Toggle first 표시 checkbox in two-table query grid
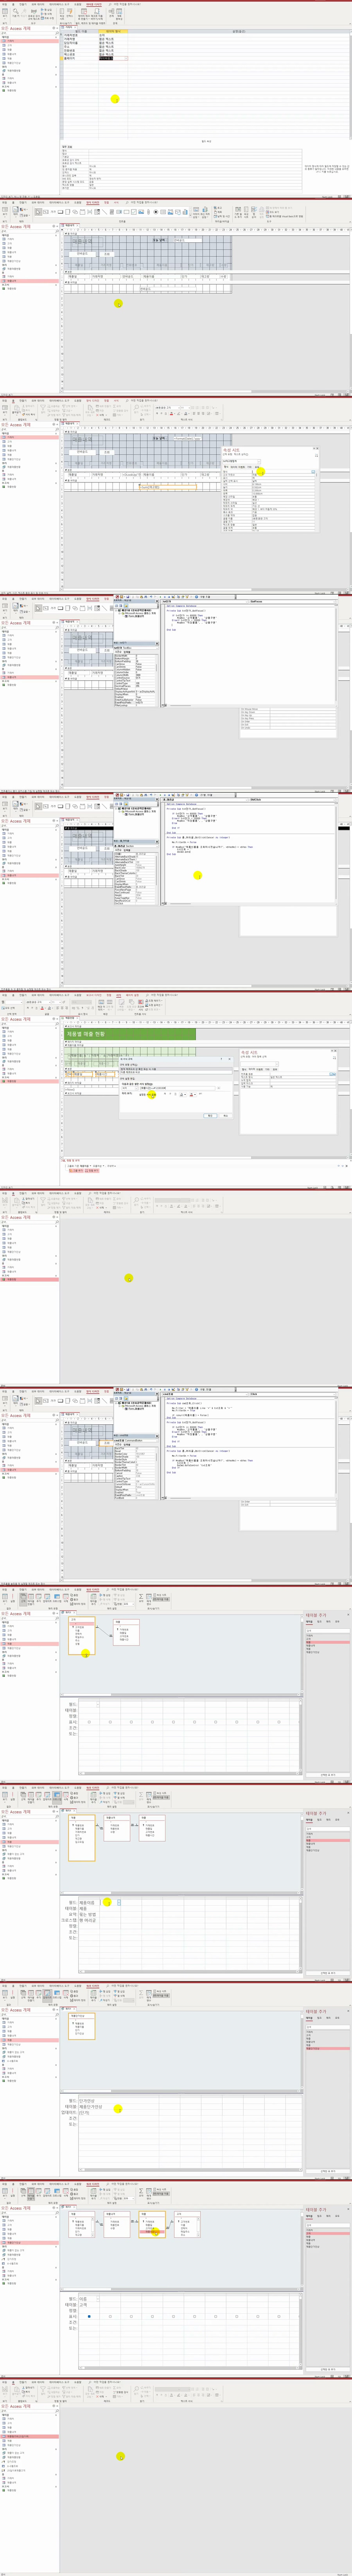This screenshot has width=352, height=2576. (89, 1722)
